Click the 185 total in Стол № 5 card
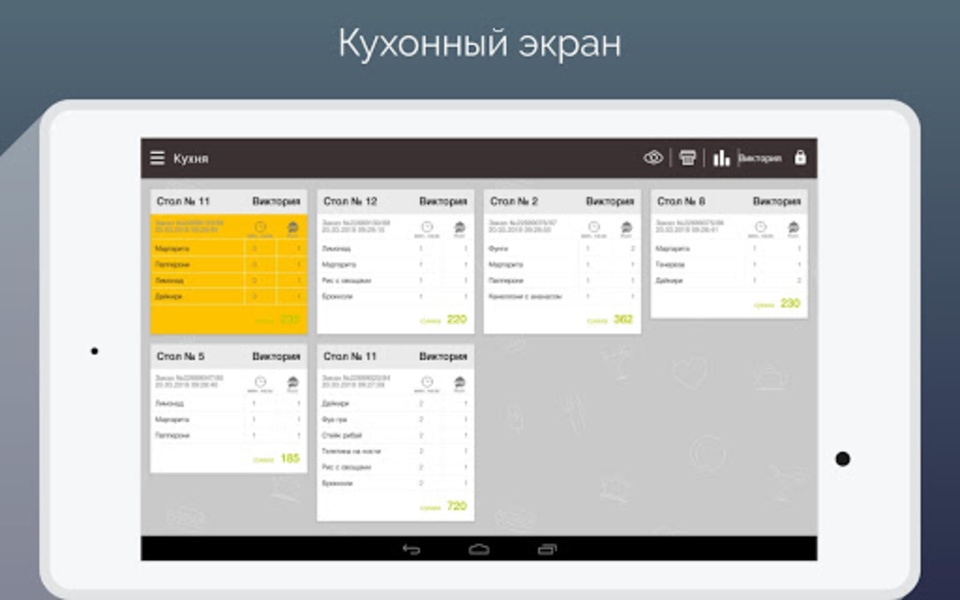This screenshot has width=960, height=600. [290, 459]
